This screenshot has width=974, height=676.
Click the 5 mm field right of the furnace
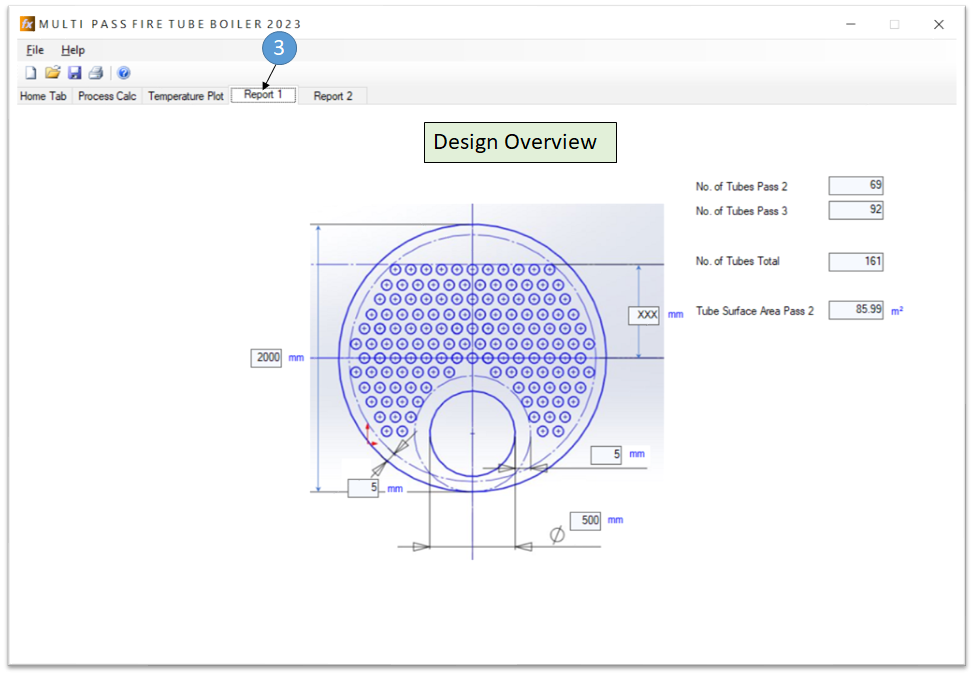tap(606, 455)
